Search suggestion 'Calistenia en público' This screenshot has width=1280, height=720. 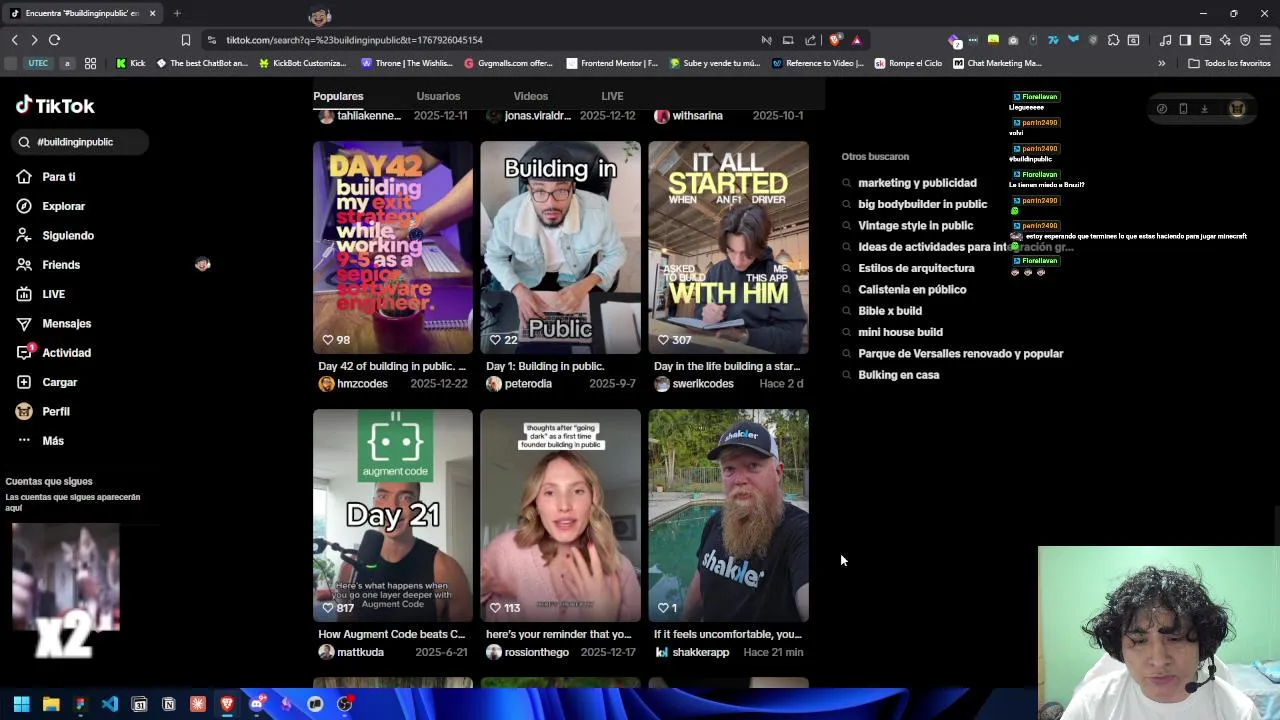click(912, 290)
